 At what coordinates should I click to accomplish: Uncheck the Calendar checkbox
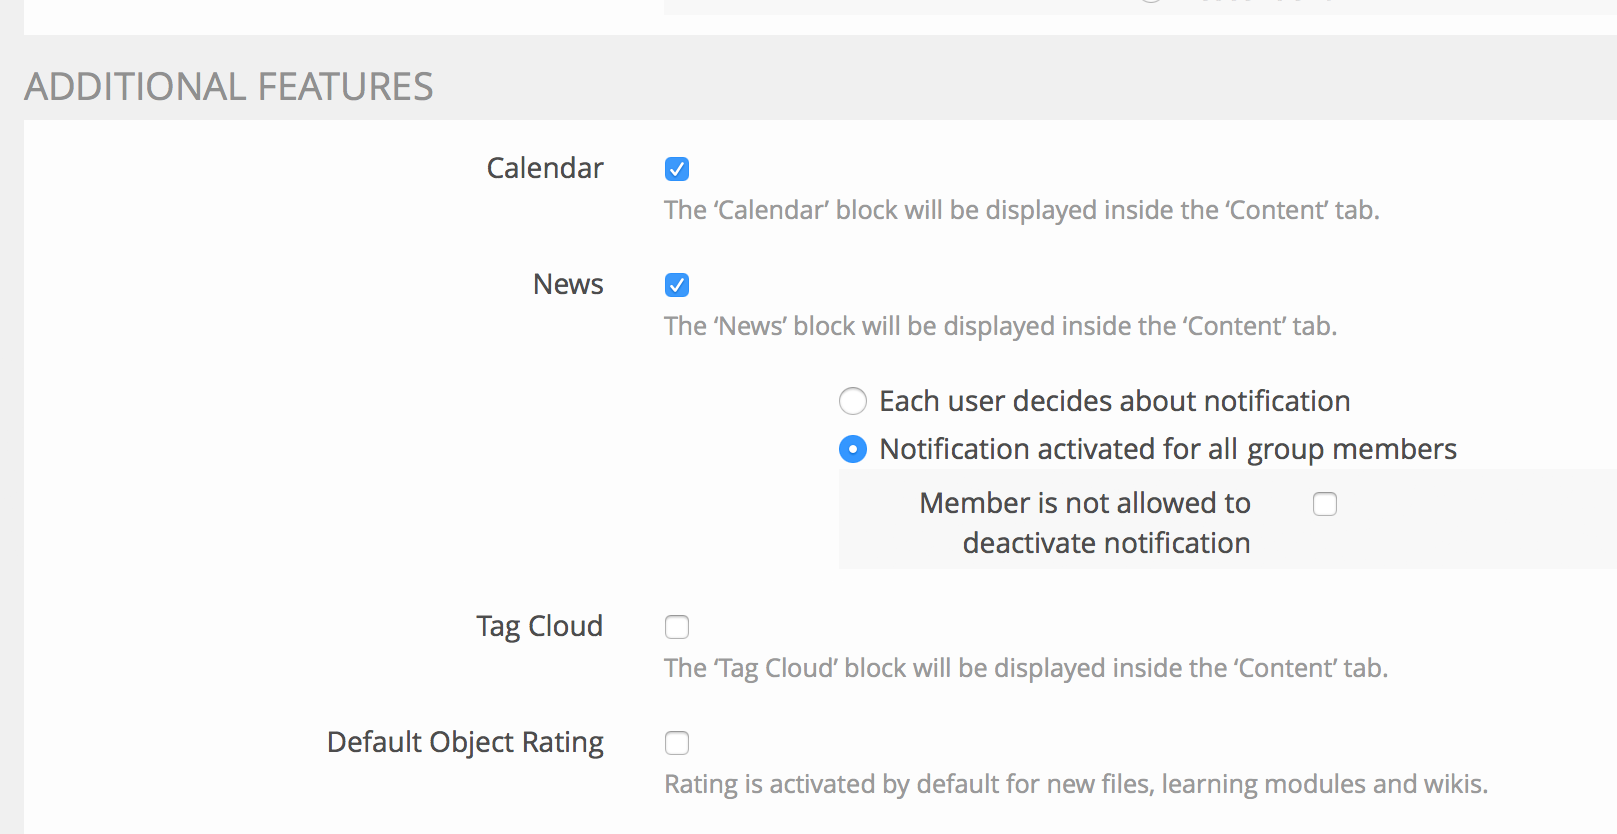(677, 169)
